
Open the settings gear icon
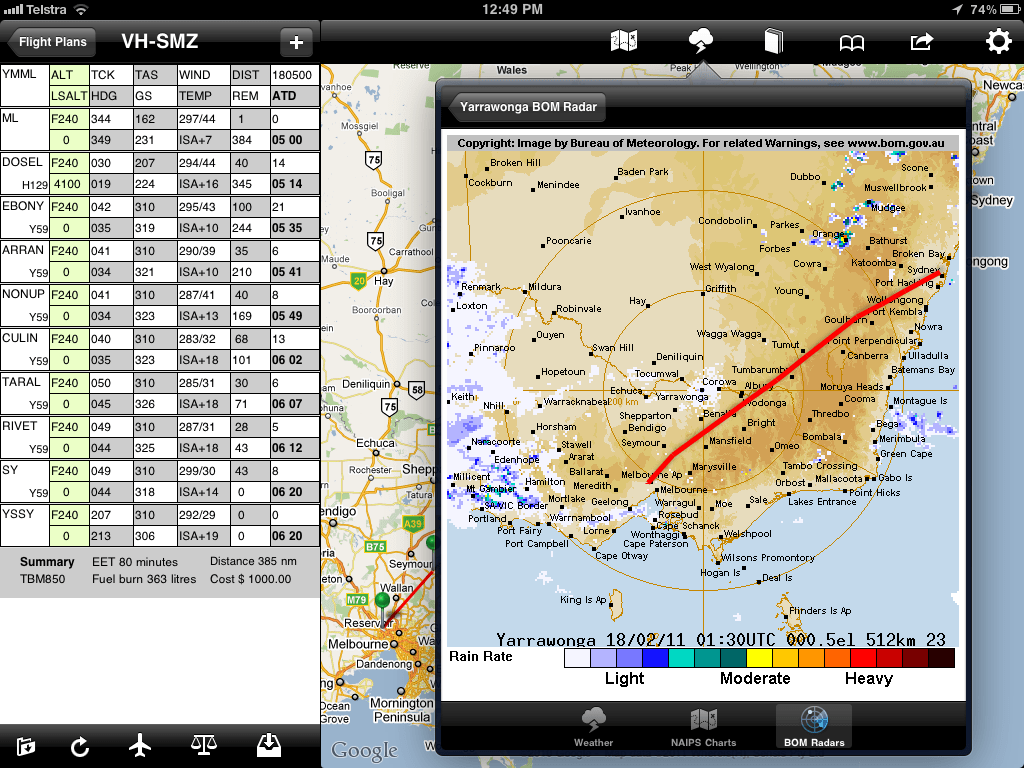pyautogui.click(x=997, y=41)
